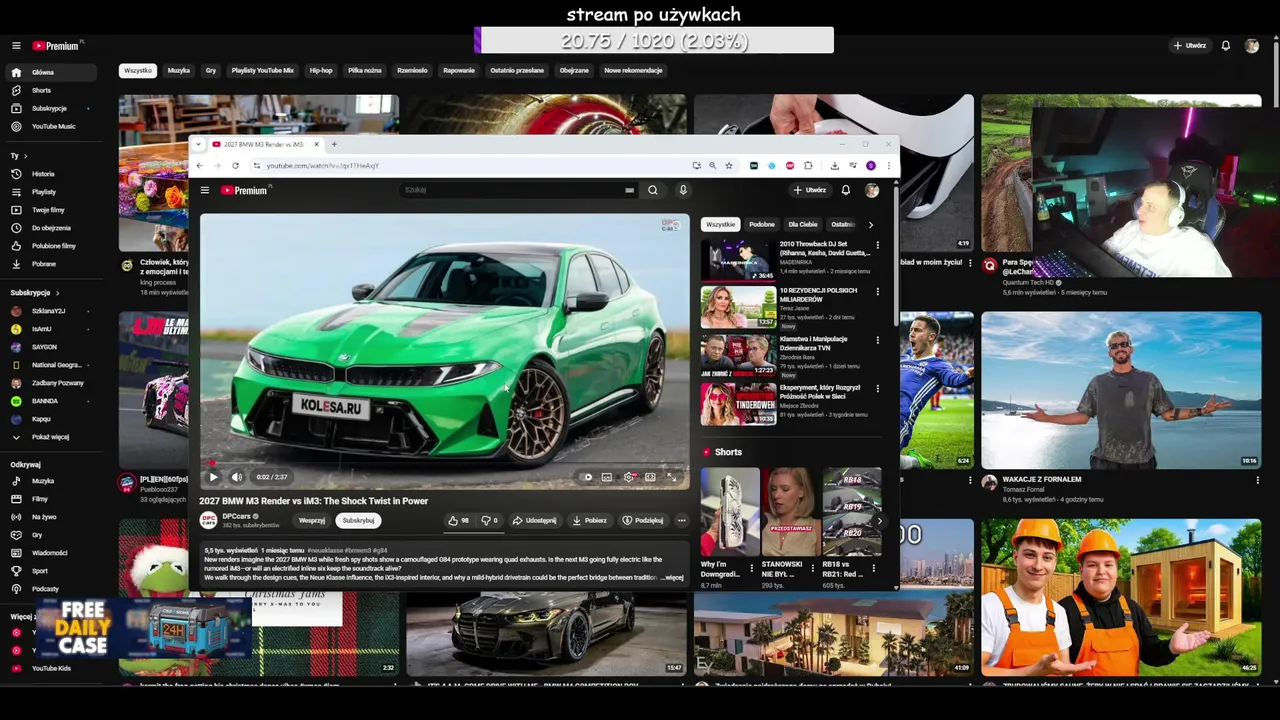Screen dimensions: 1280x720
Task: Open menu for 2010 Throwback DJ Set video
Action: coord(878,245)
